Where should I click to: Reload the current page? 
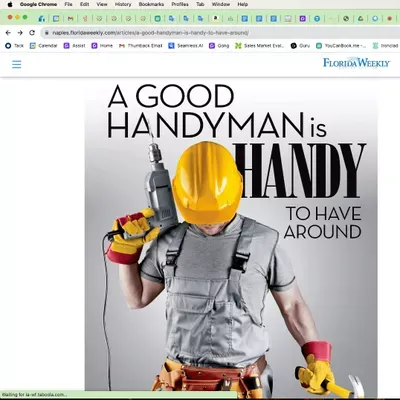pyautogui.click(x=32, y=33)
